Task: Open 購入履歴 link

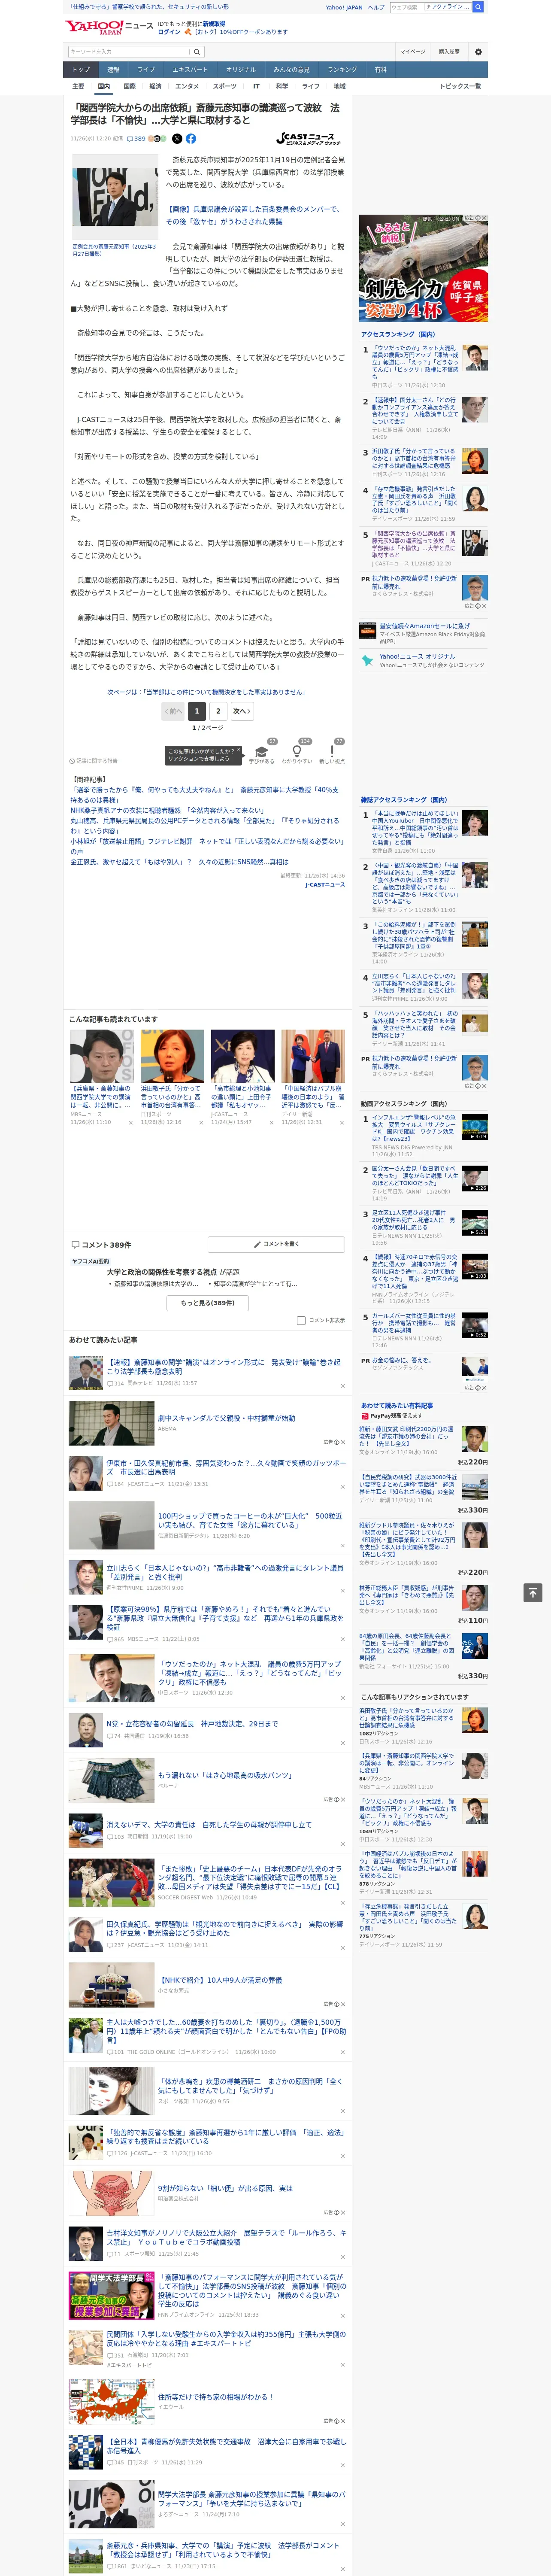Action: point(449,51)
